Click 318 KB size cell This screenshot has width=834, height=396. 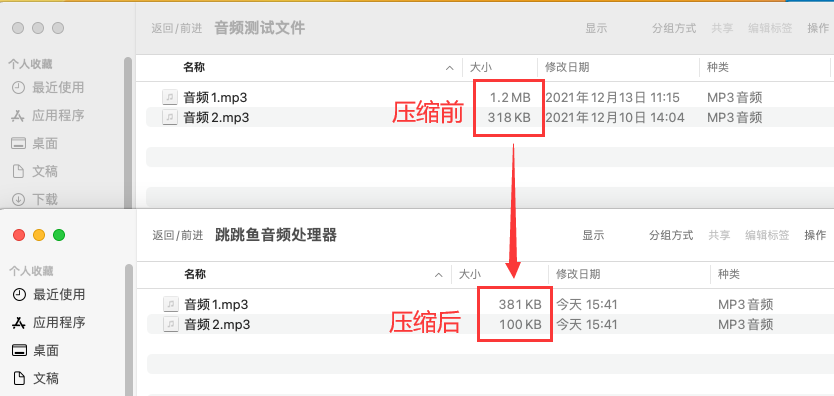point(509,117)
